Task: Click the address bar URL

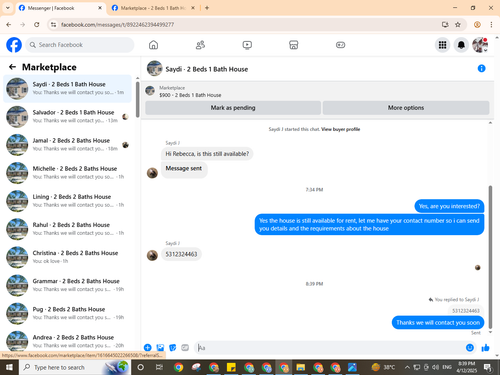Action: tap(118, 25)
